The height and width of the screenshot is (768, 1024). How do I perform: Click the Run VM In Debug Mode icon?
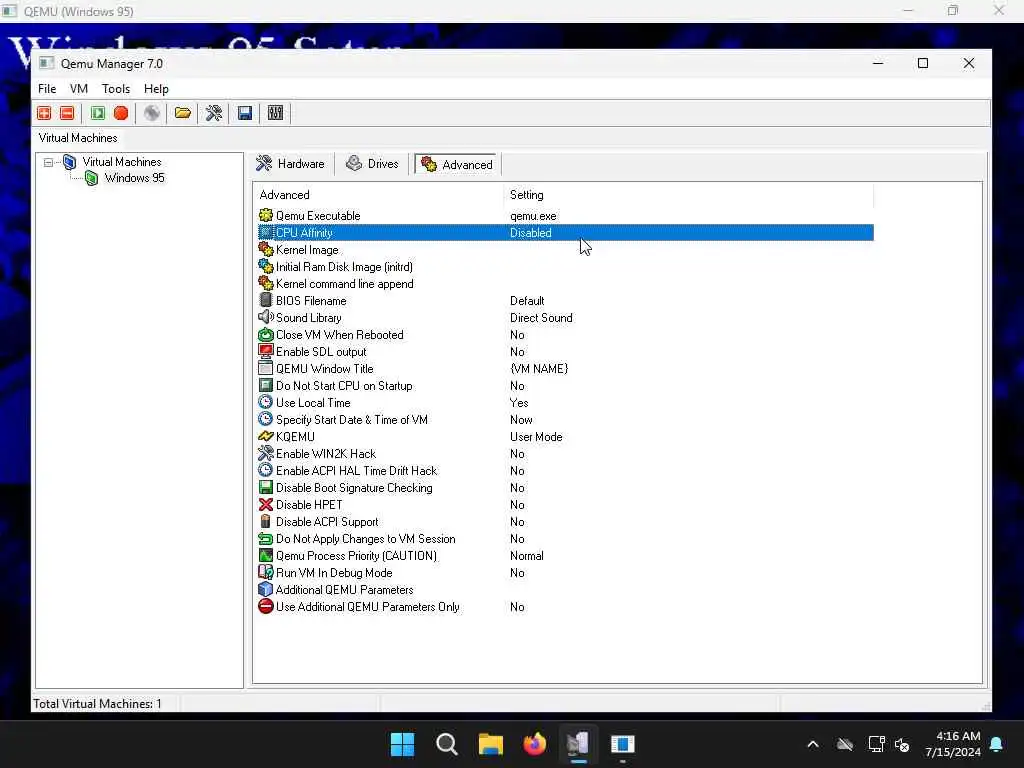point(266,572)
